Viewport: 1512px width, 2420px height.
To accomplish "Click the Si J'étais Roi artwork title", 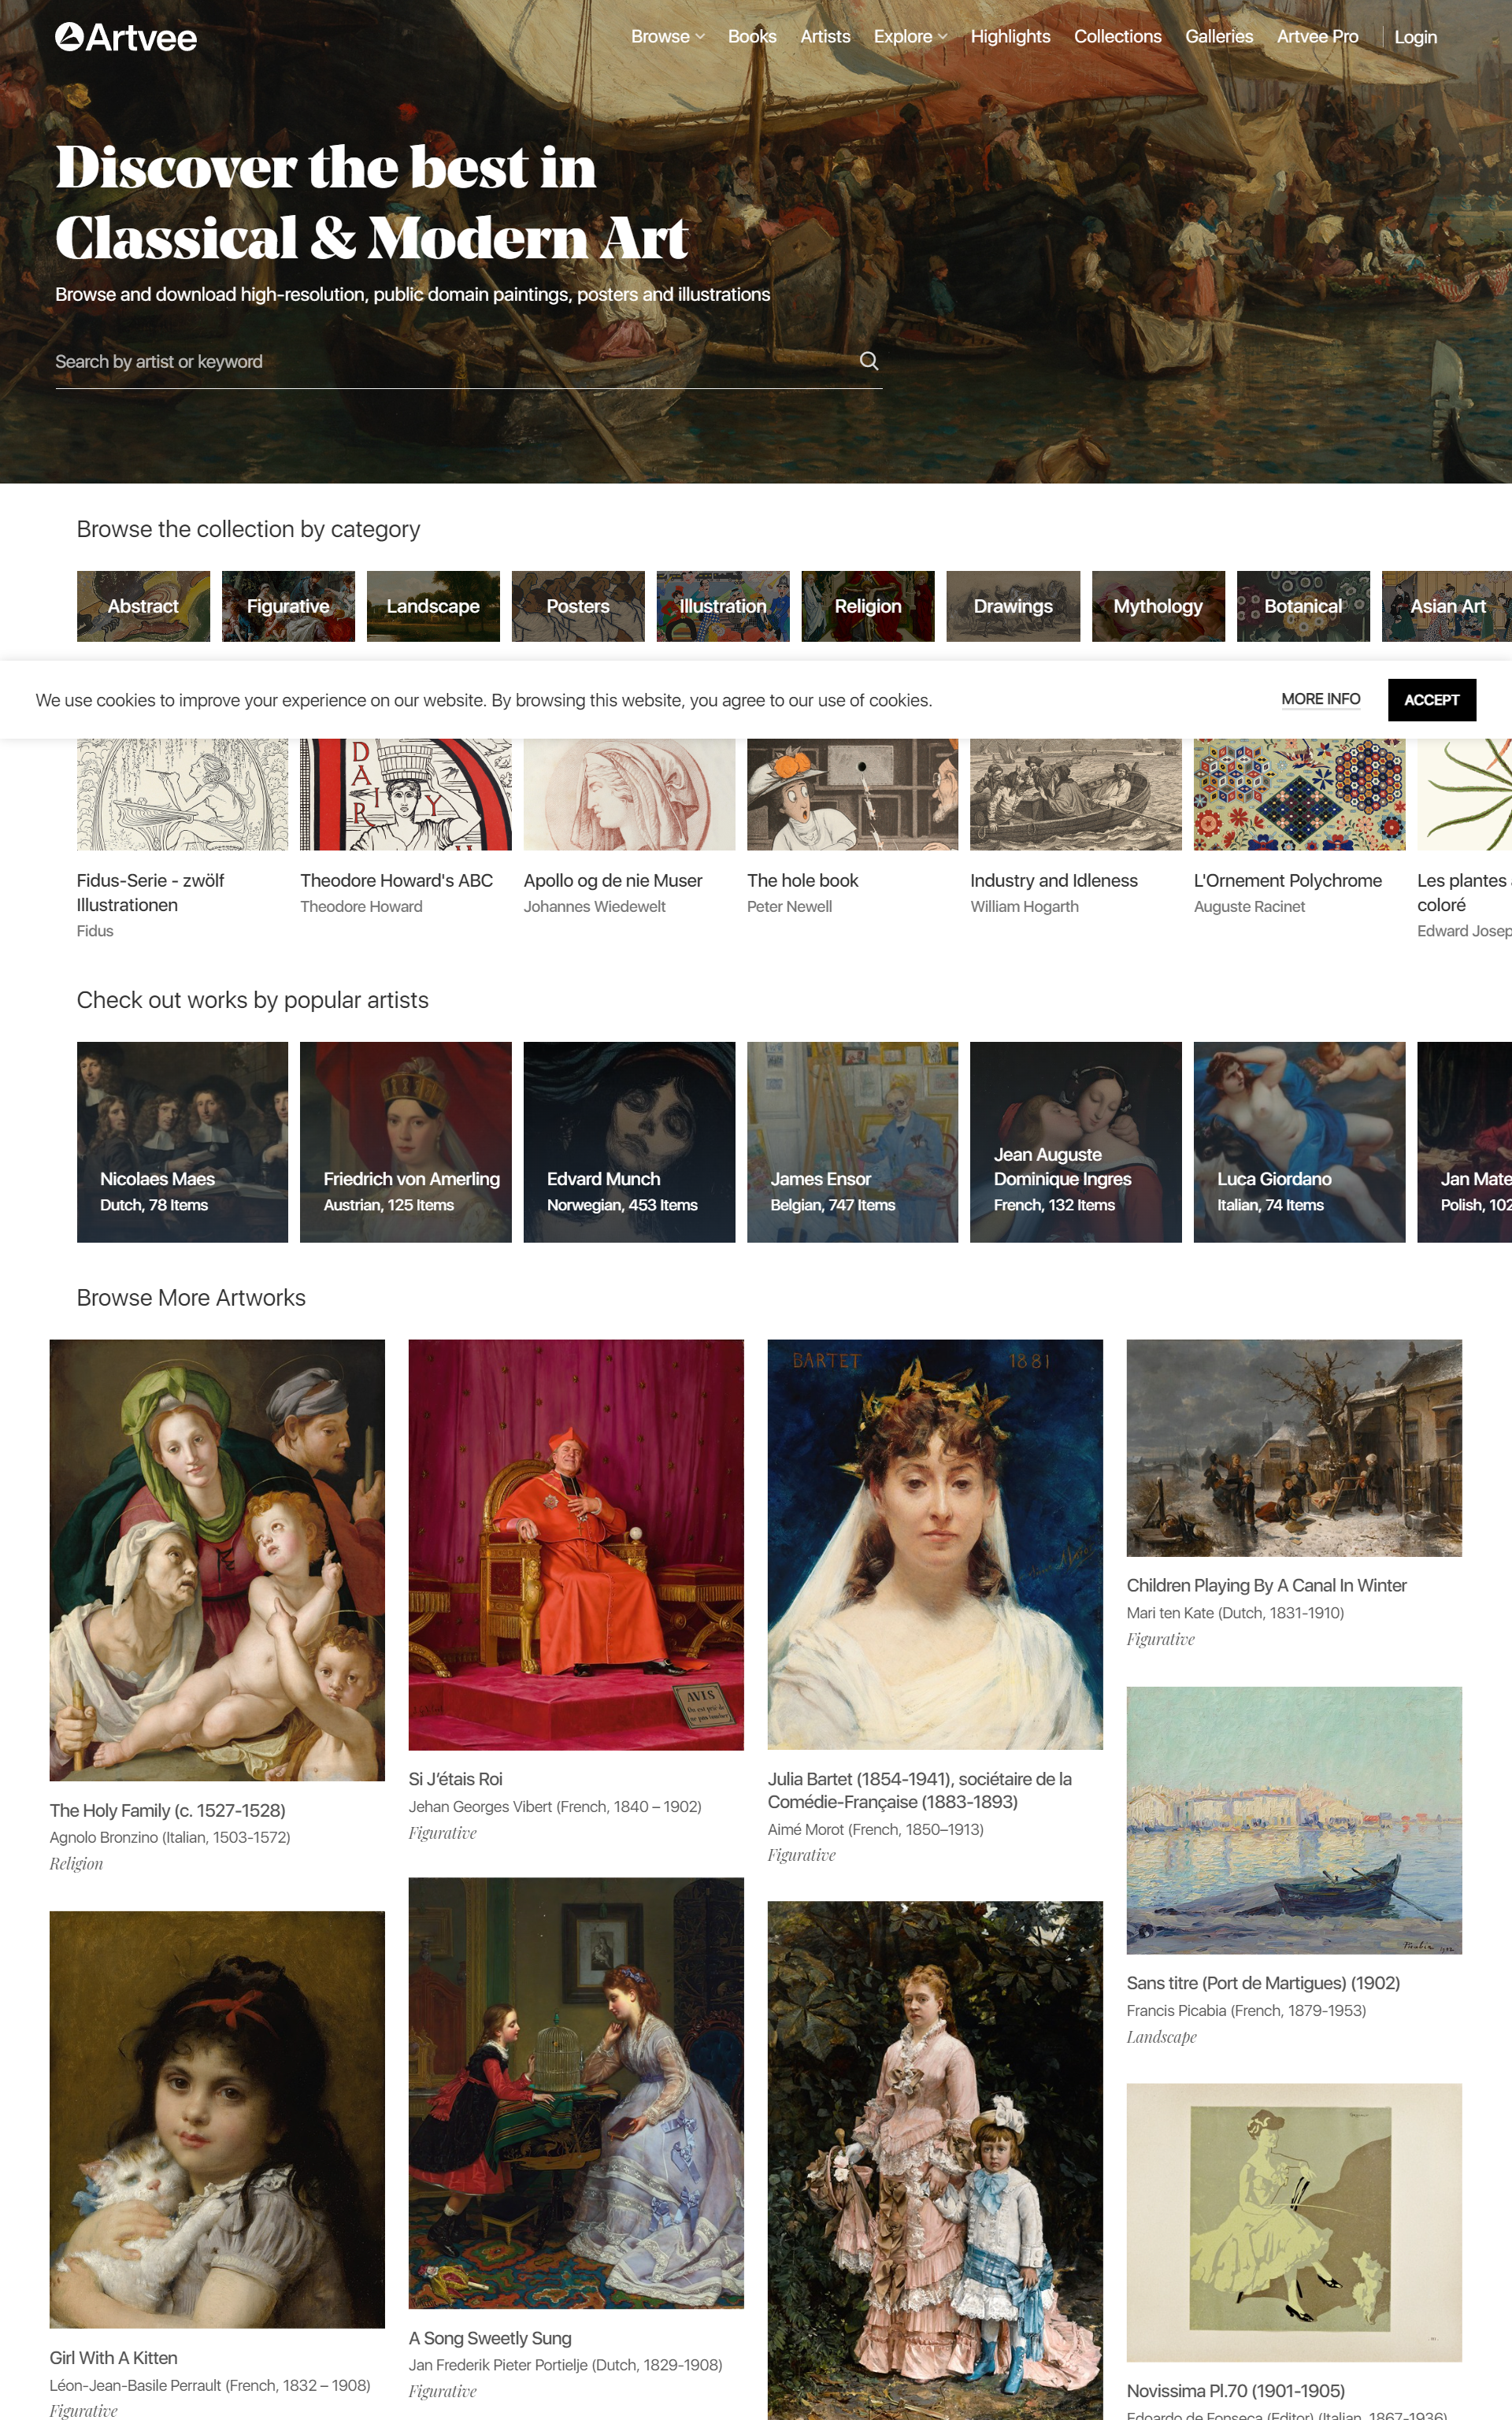I will pos(455,1779).
